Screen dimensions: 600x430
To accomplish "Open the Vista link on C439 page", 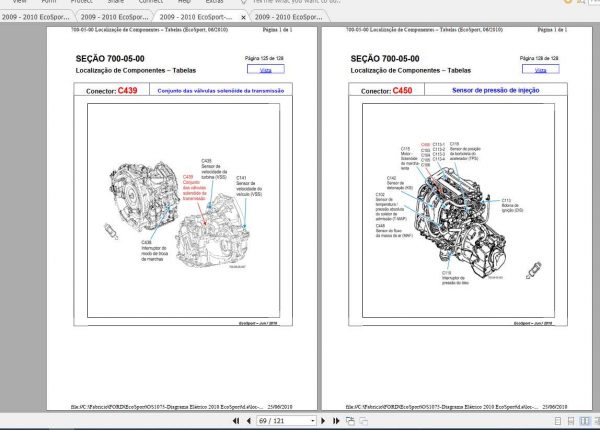I will tap(266, 70).
